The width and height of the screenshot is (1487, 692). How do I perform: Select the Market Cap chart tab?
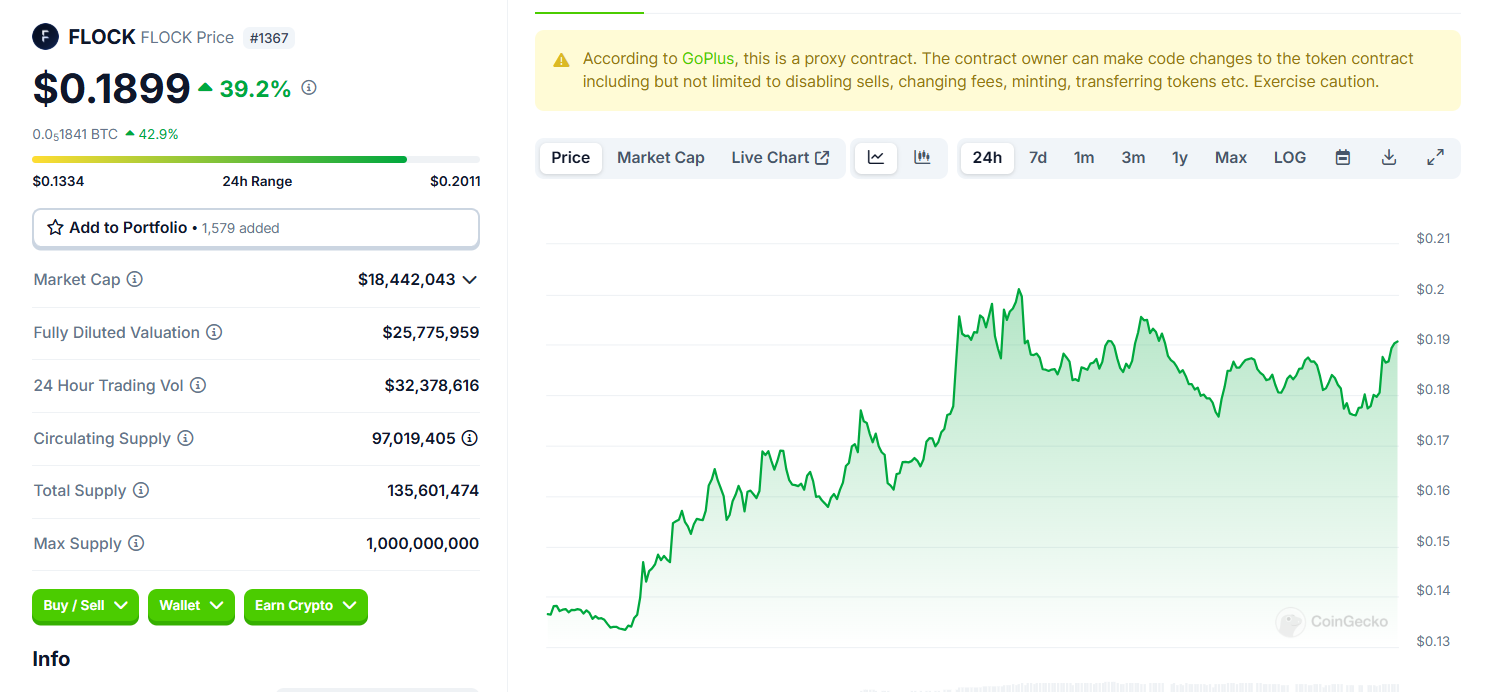tap(661, 158)
